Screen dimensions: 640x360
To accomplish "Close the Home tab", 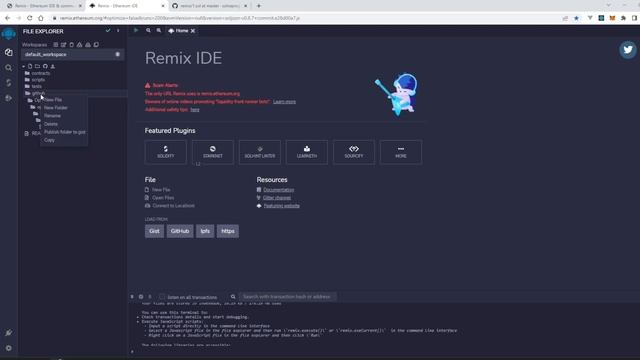I will tap(193, 31).
